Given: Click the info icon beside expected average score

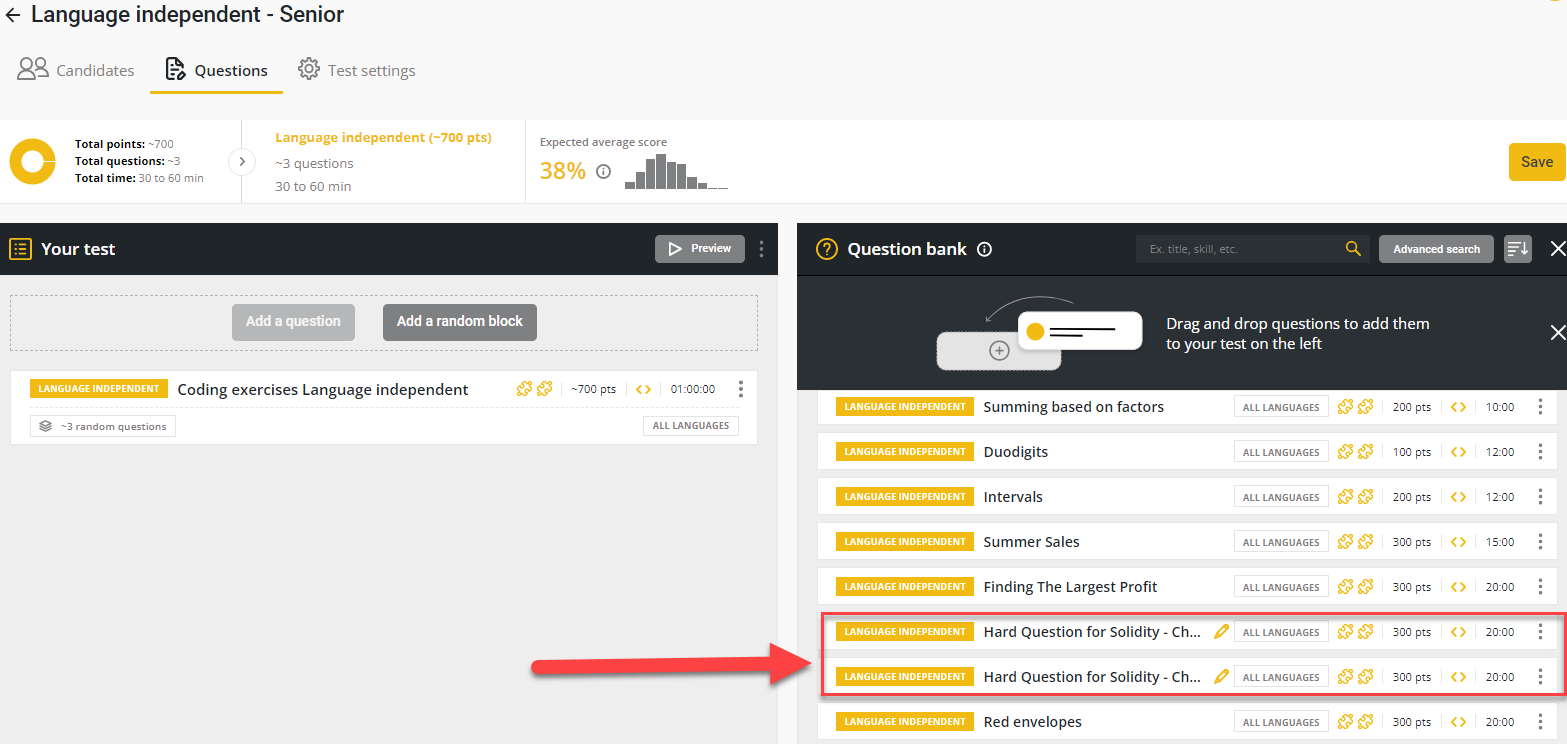Looking at the screenshot, I should (x=603, y=171).
